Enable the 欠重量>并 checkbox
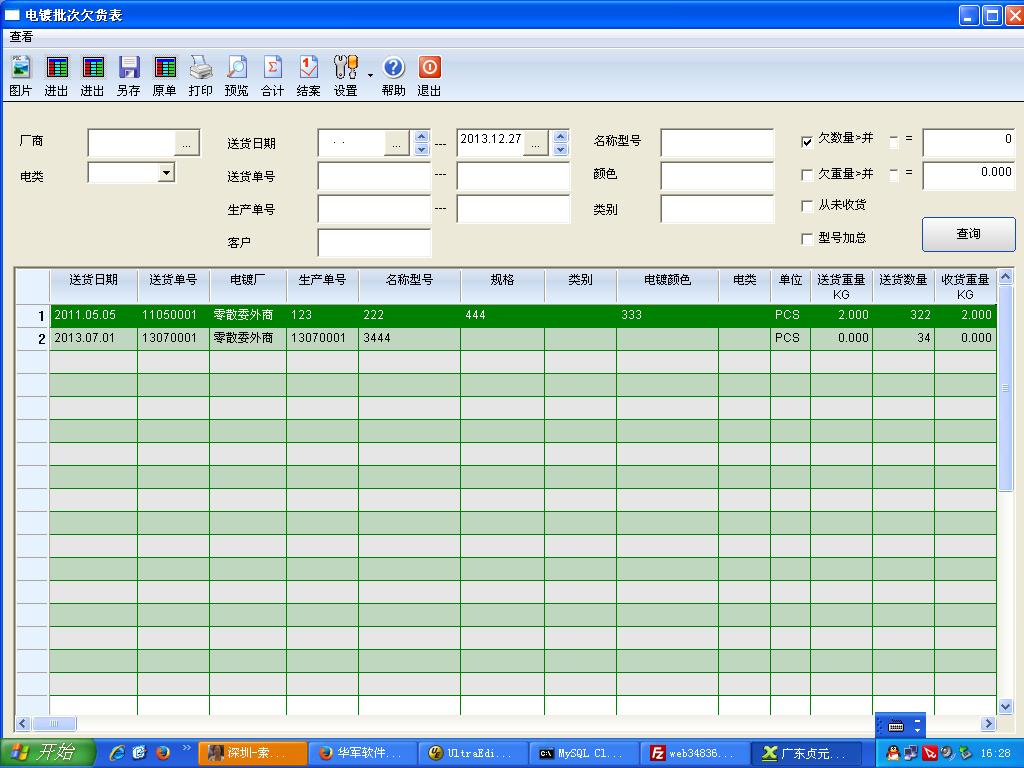Screen dimensions: 1024x768 [x=807, y=174]
